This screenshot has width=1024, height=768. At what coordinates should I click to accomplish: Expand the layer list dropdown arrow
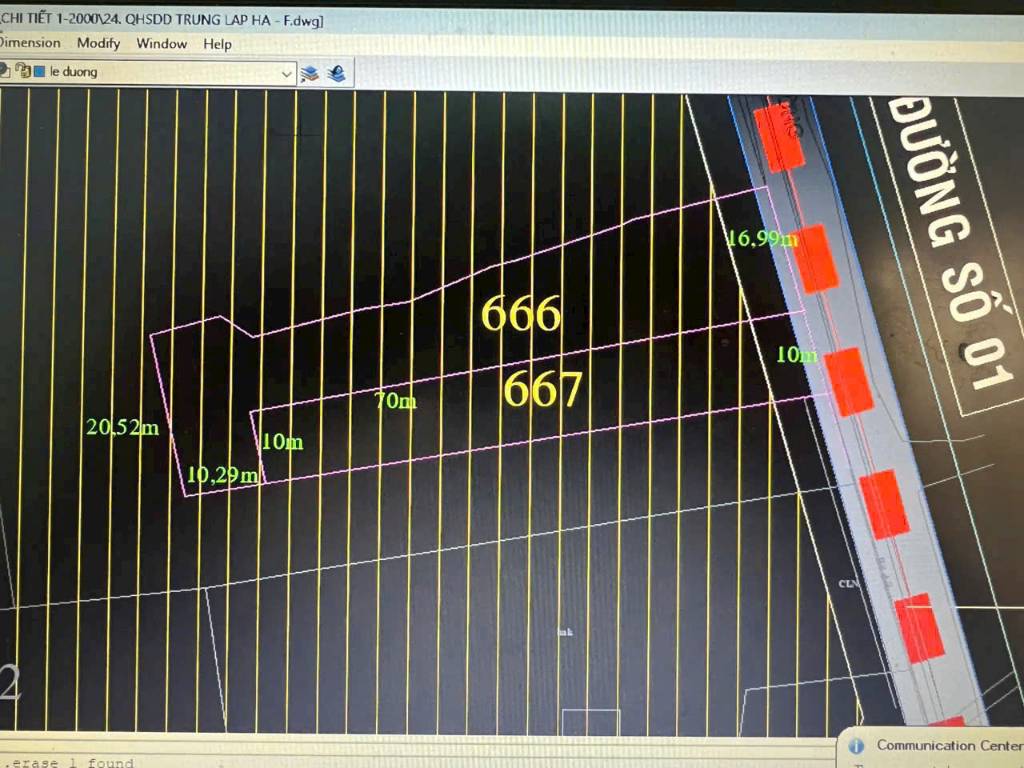pos(287,73)
